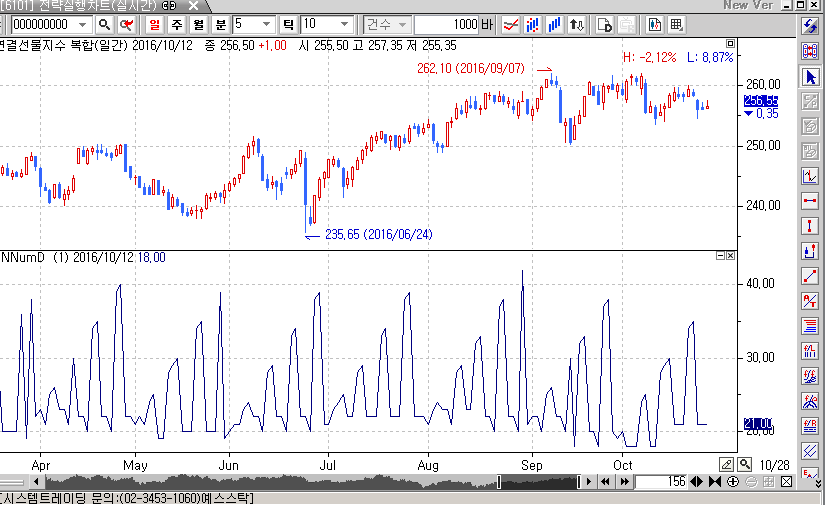Open the grid table icon in top toolbar
The image size is (825, 505).
point(677,24)
